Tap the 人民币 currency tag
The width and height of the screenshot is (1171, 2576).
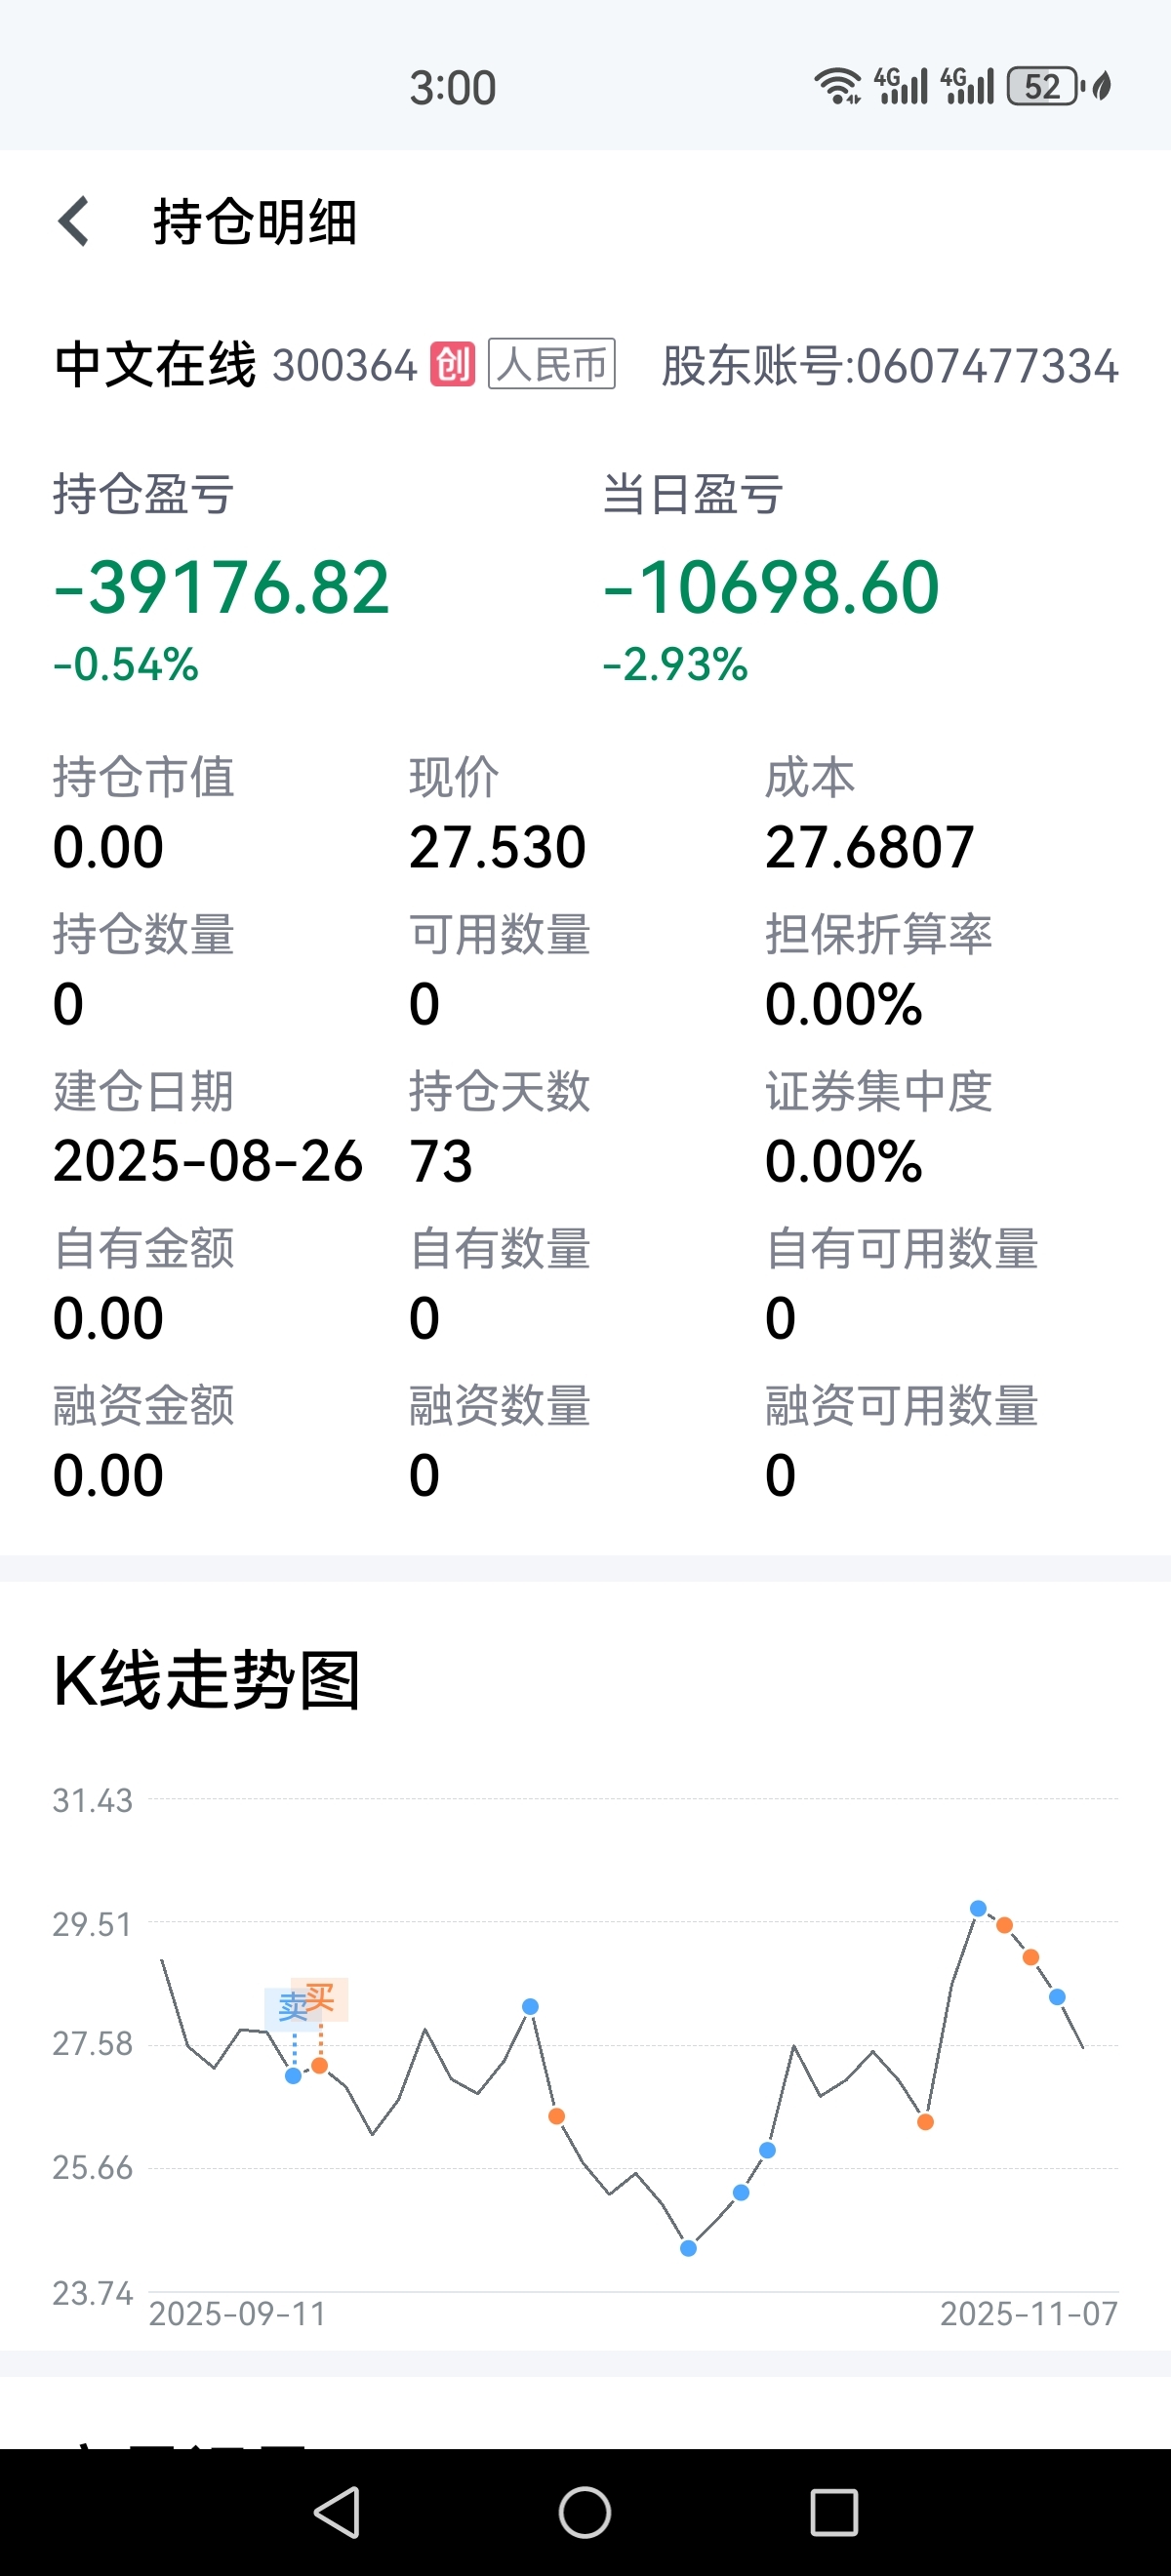click(551, 364)
